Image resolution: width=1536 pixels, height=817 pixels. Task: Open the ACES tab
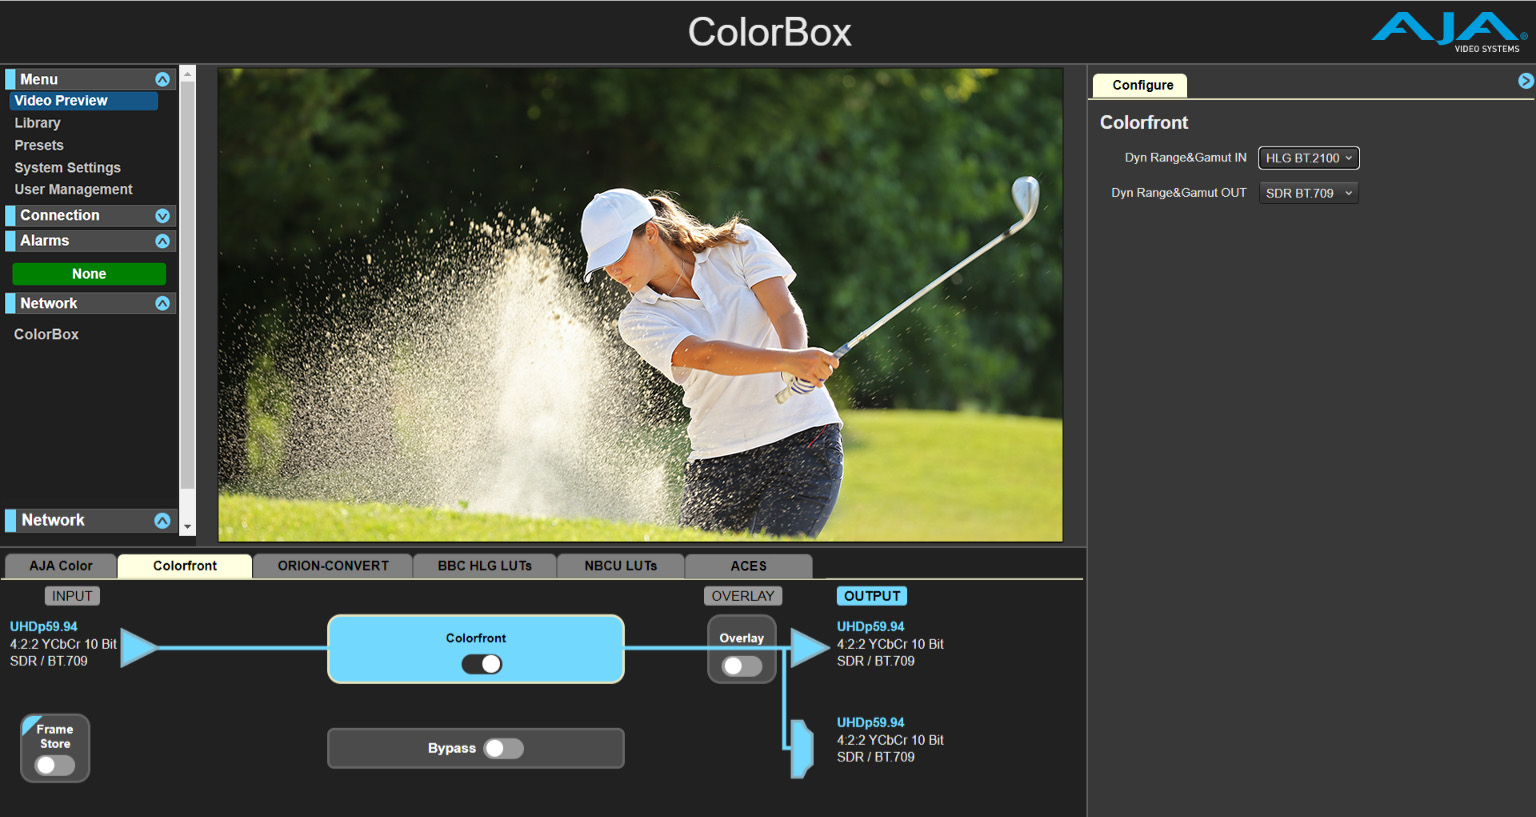[748, 566]
